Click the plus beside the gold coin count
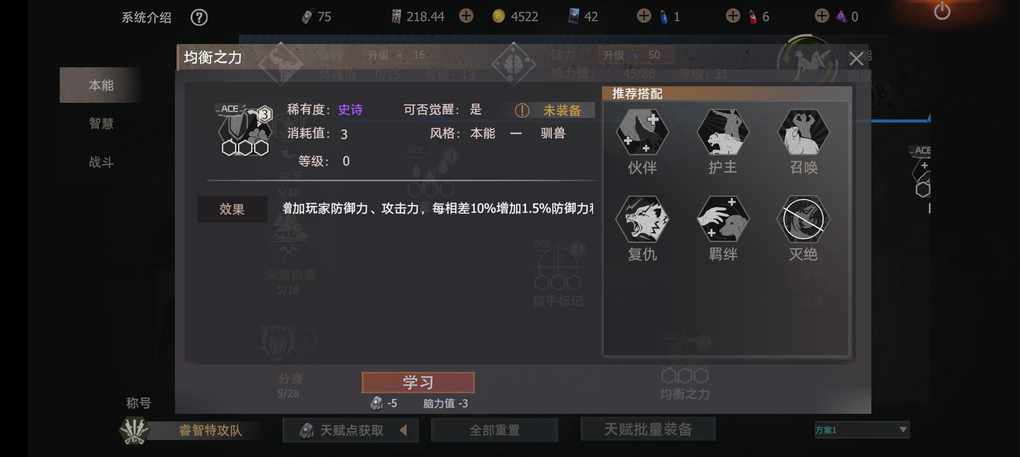This screenshot has height=457, width=1020. [x=466, y=16]
